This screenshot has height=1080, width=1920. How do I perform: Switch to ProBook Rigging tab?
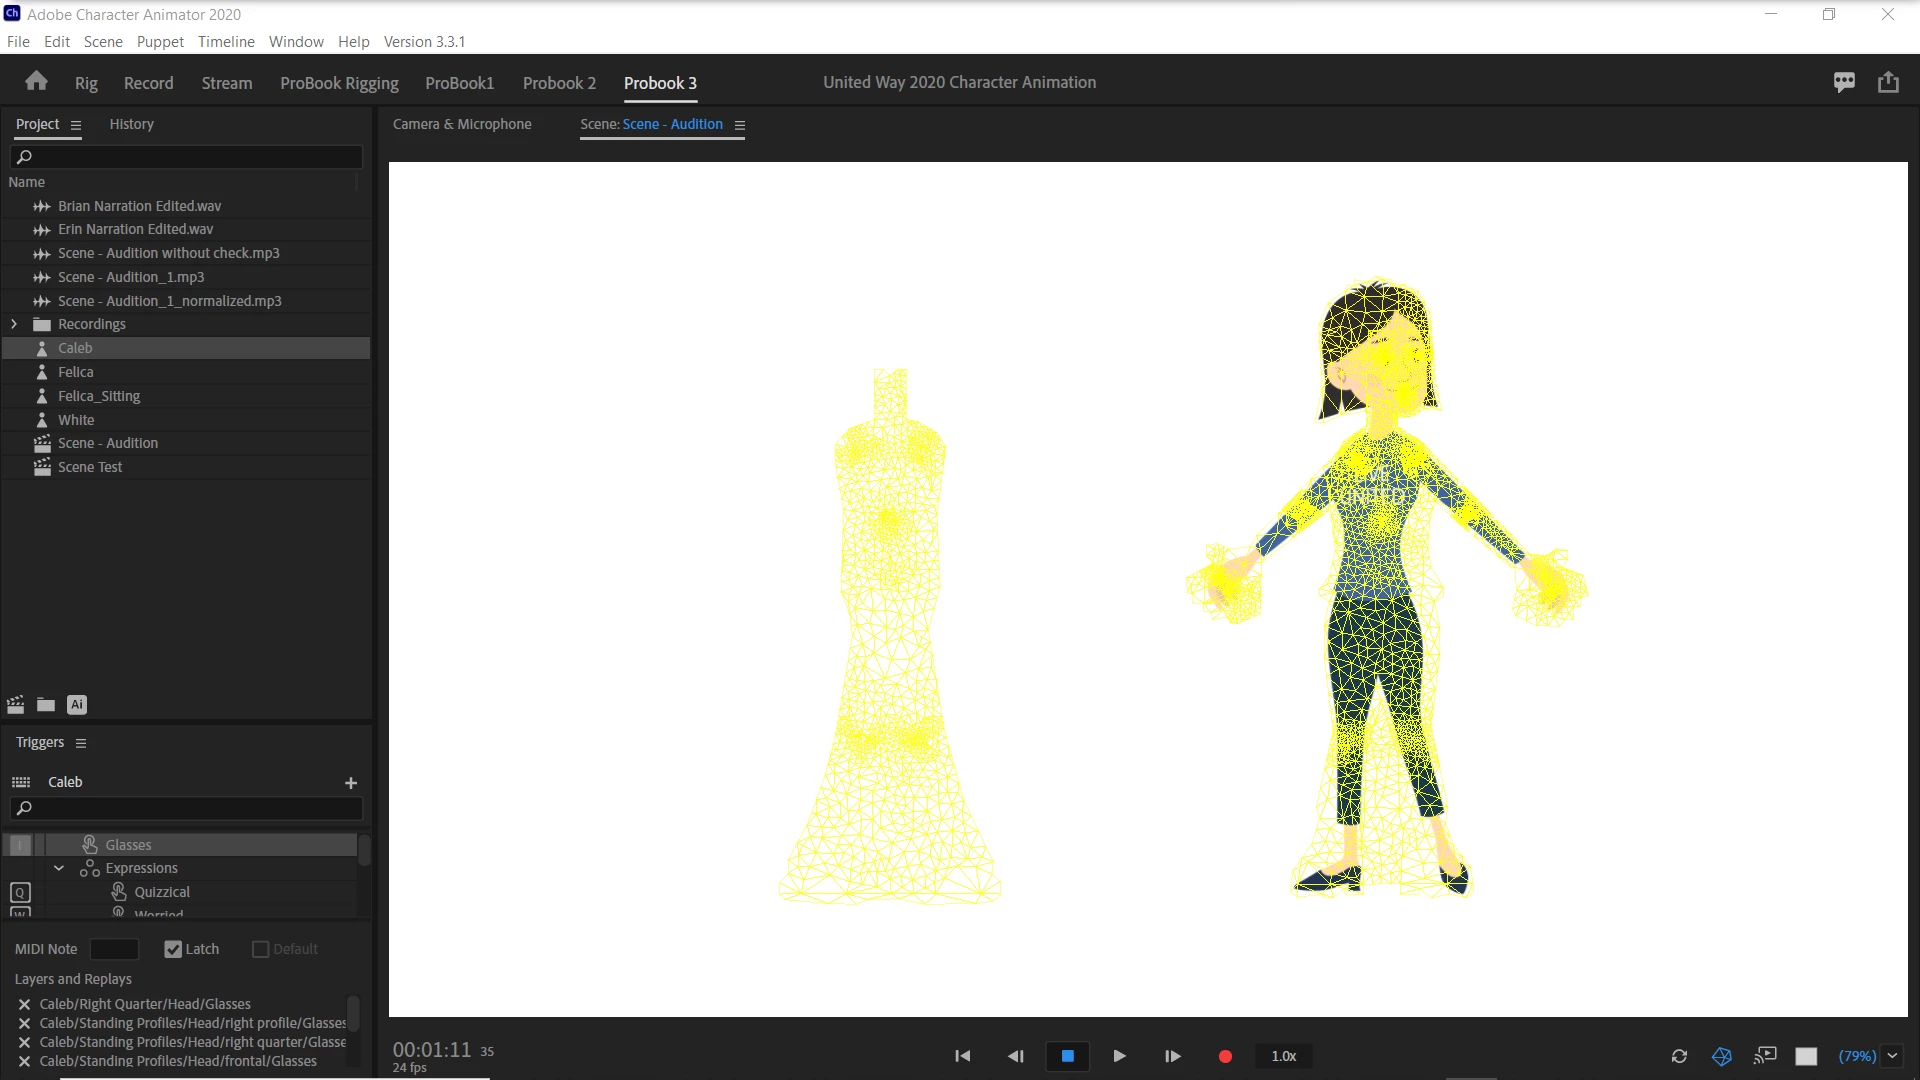tap(339, 83)
